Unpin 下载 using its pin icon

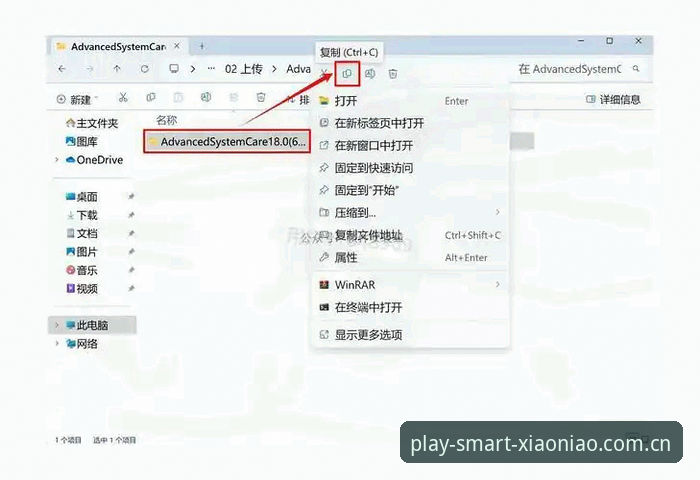pos(131,215)
